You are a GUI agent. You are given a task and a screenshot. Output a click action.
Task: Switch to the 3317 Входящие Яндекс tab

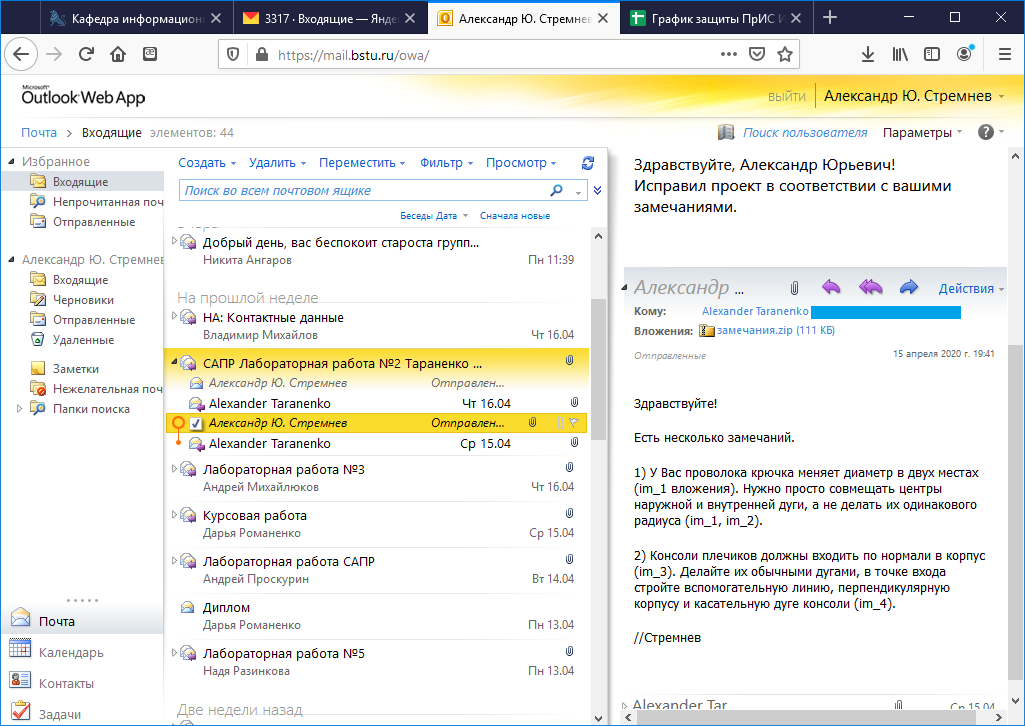tap(330, 18)
